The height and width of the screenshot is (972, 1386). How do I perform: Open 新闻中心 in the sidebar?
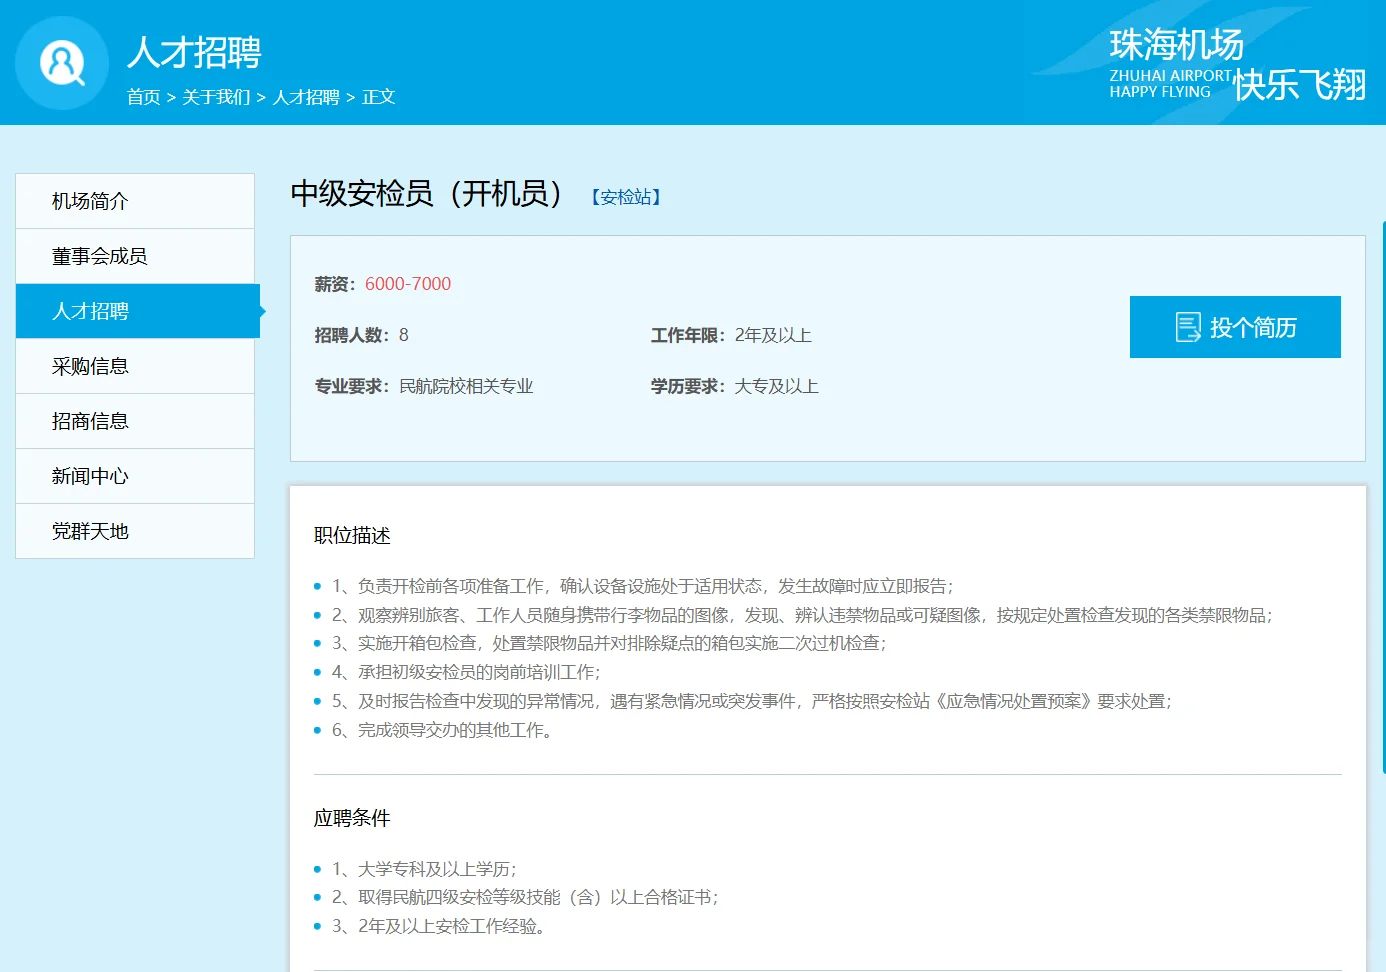135,476
